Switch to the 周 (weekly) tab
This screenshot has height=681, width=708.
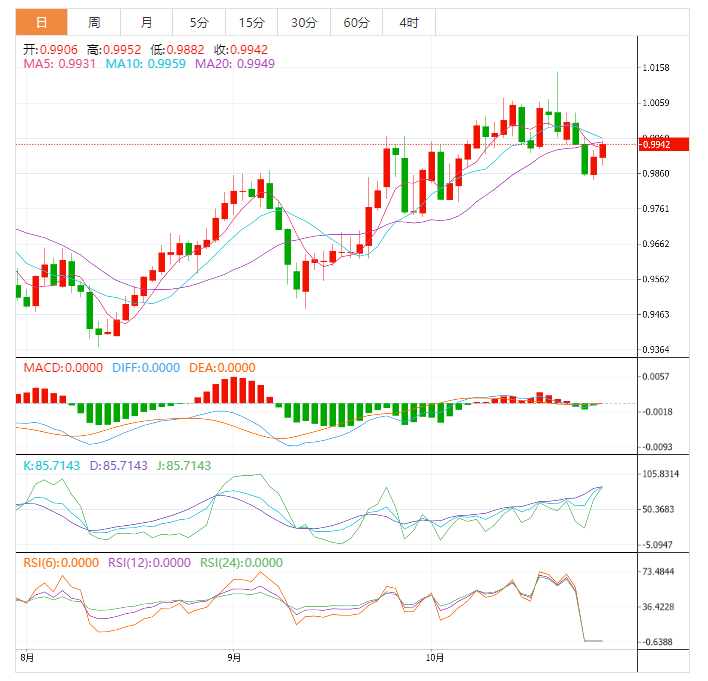tap(94, 22)
